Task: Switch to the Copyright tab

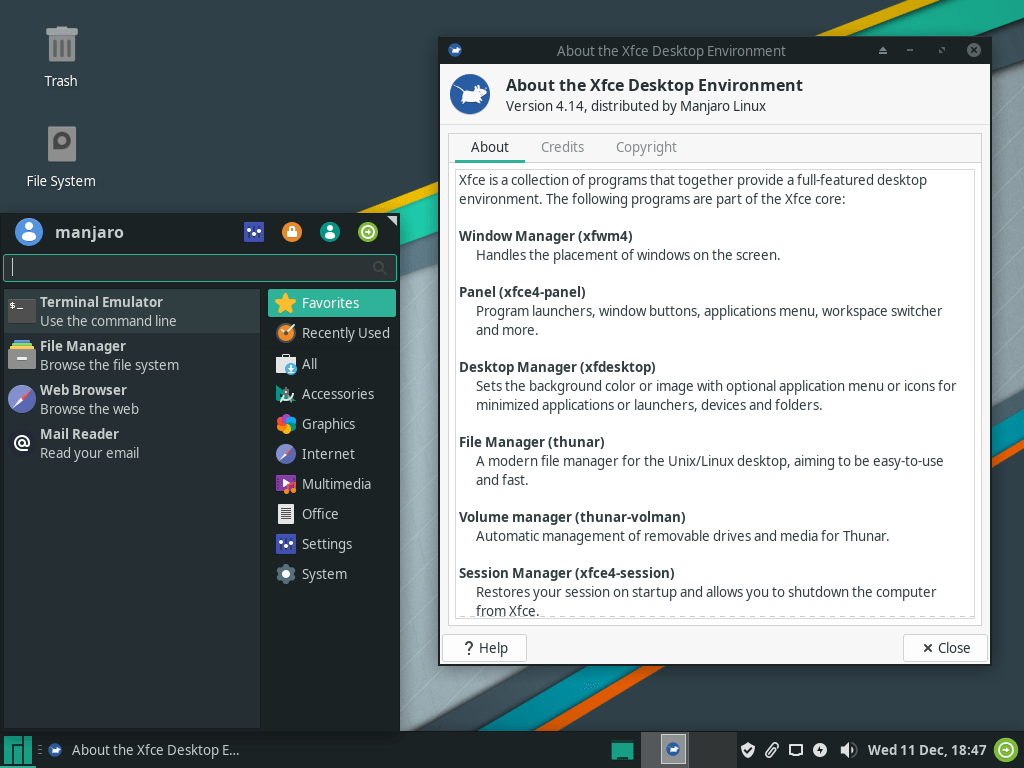Action: point(646,147)
